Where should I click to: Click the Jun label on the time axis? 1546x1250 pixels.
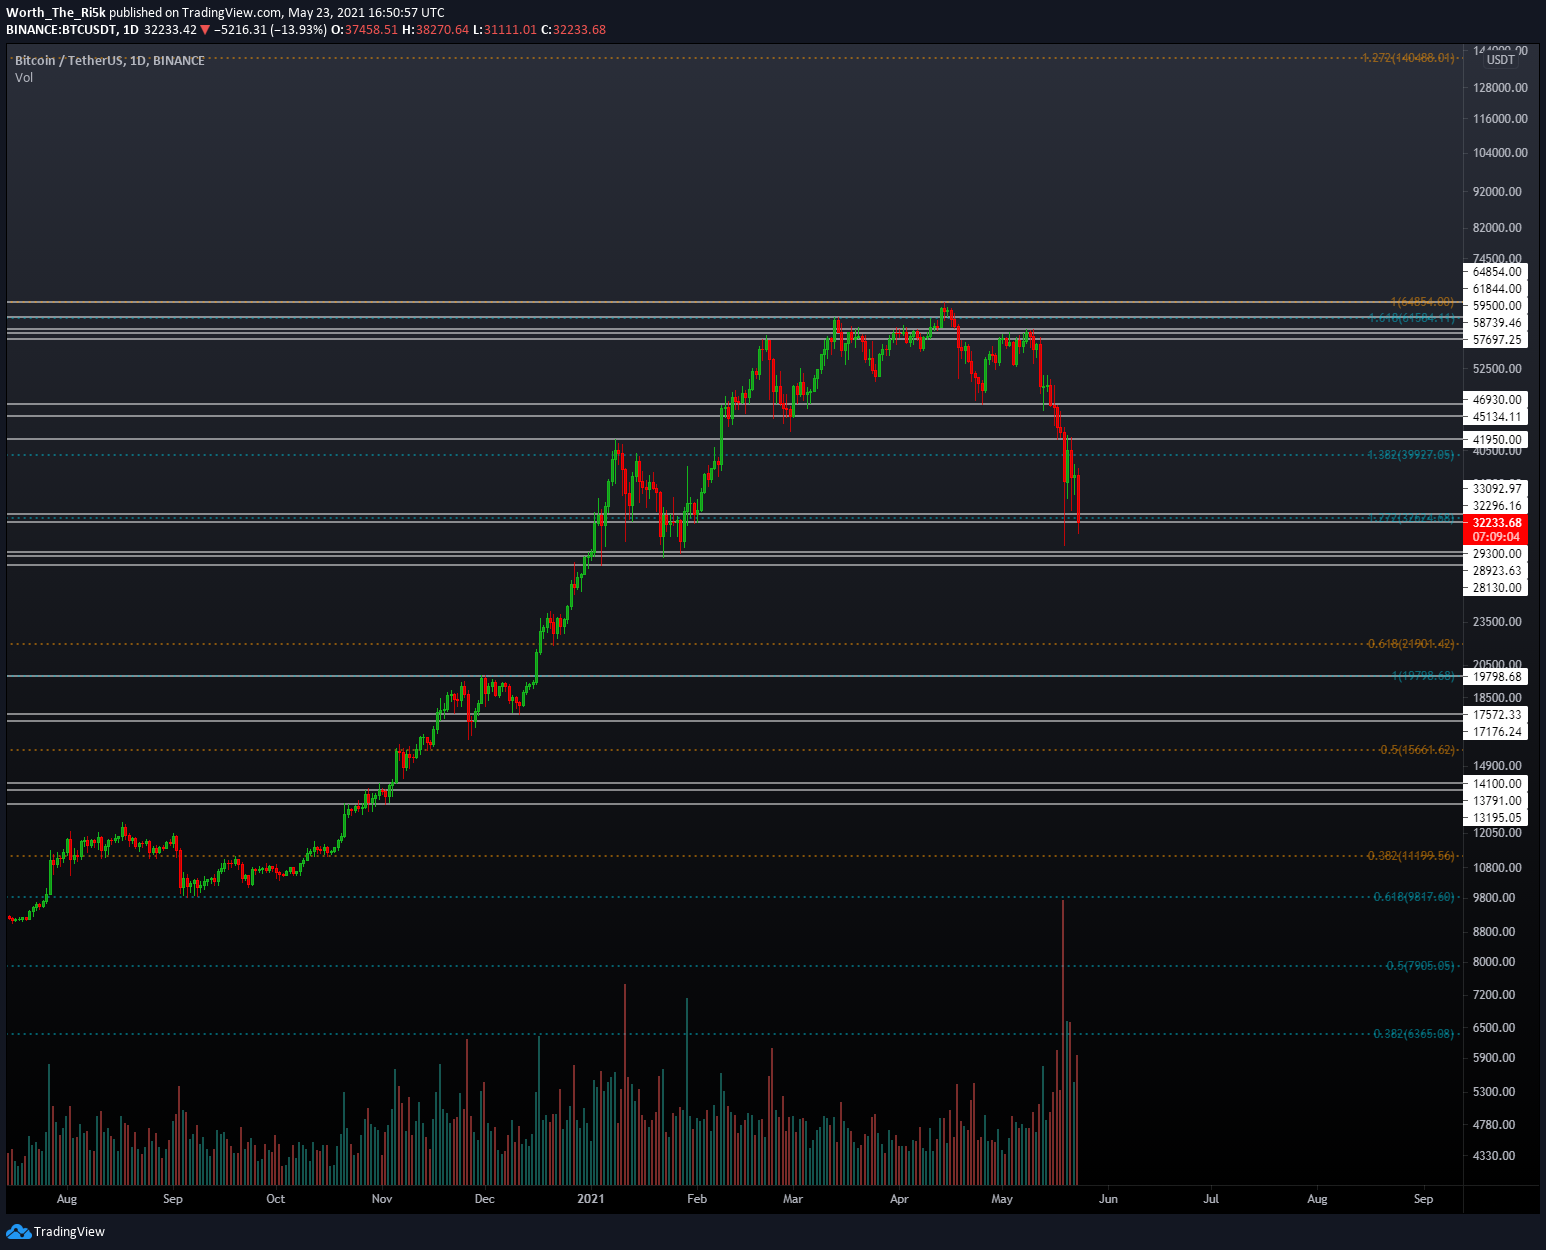pos(1108,1199)
